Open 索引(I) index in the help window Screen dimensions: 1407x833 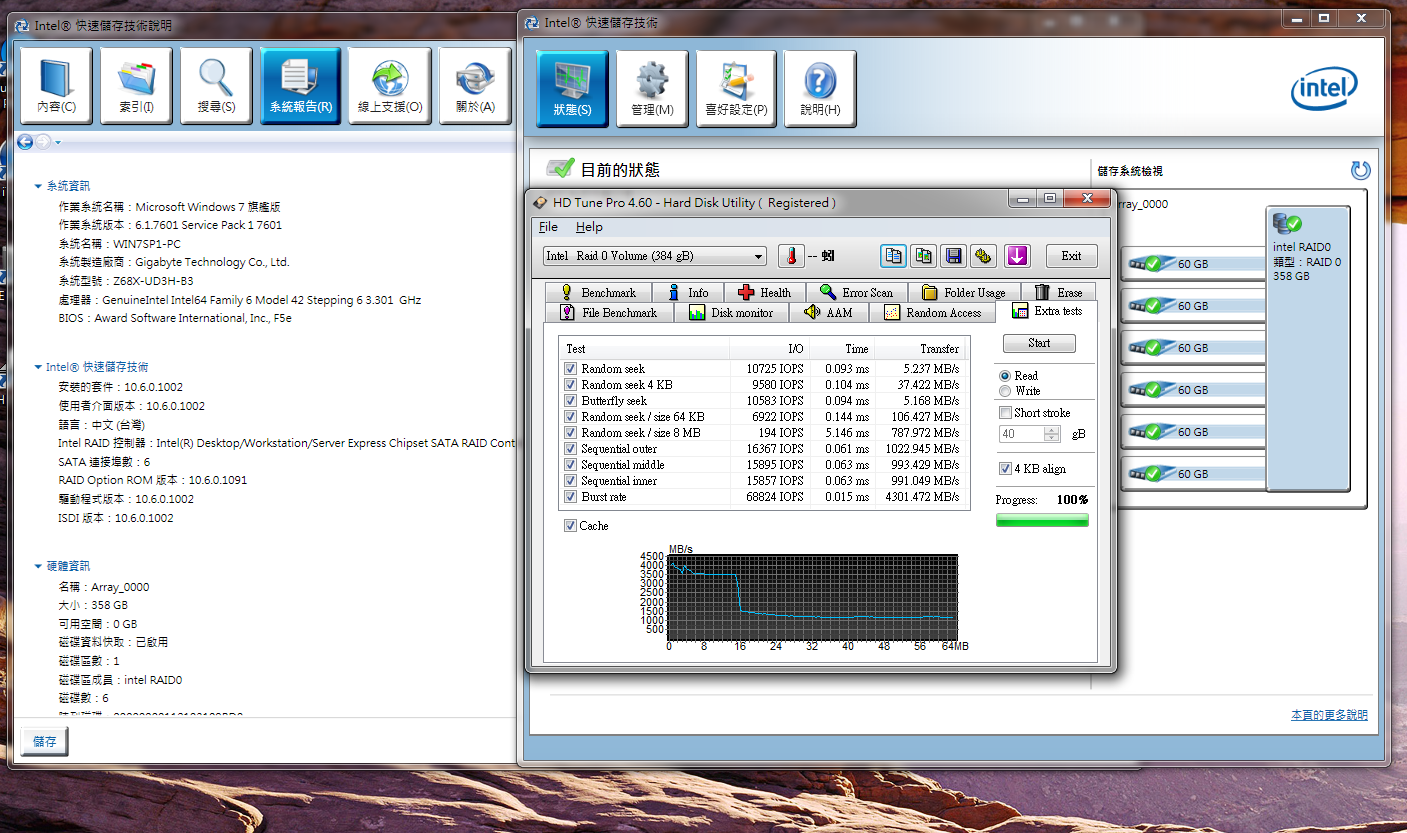point(136,86)
